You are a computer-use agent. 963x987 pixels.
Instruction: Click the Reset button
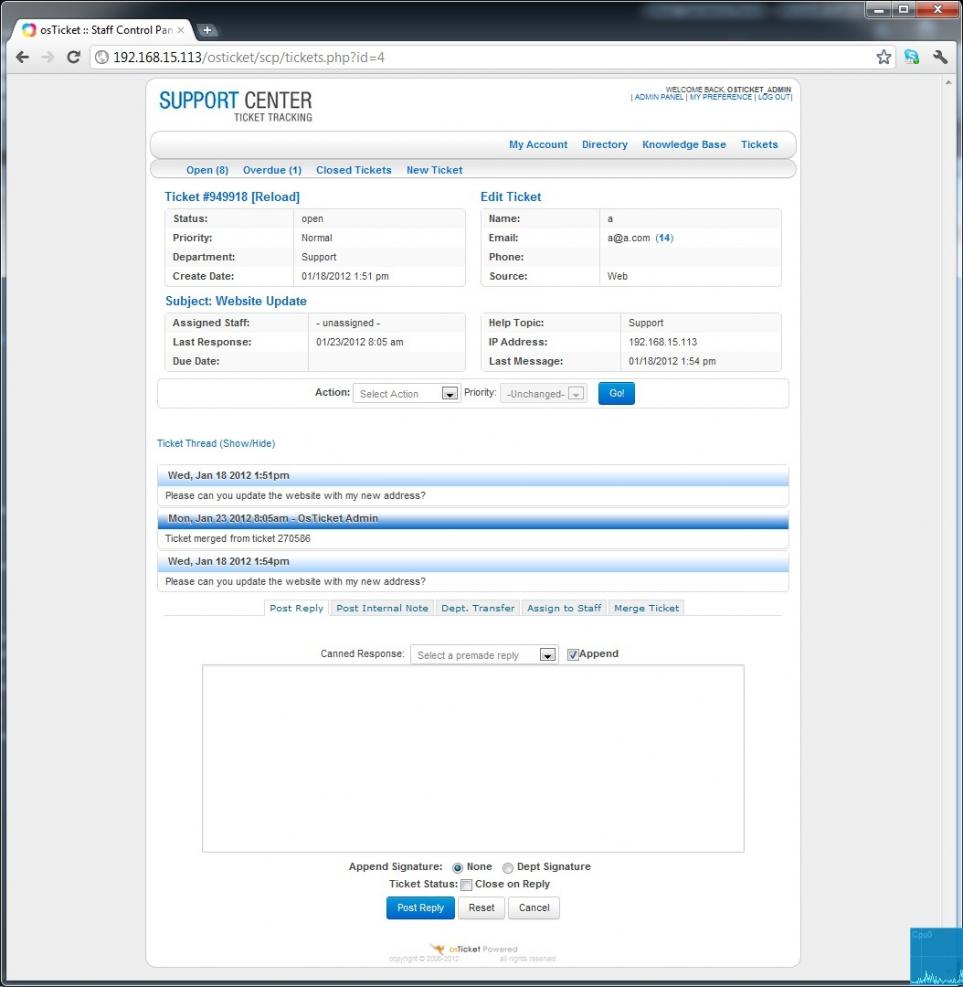coord(482,908)
